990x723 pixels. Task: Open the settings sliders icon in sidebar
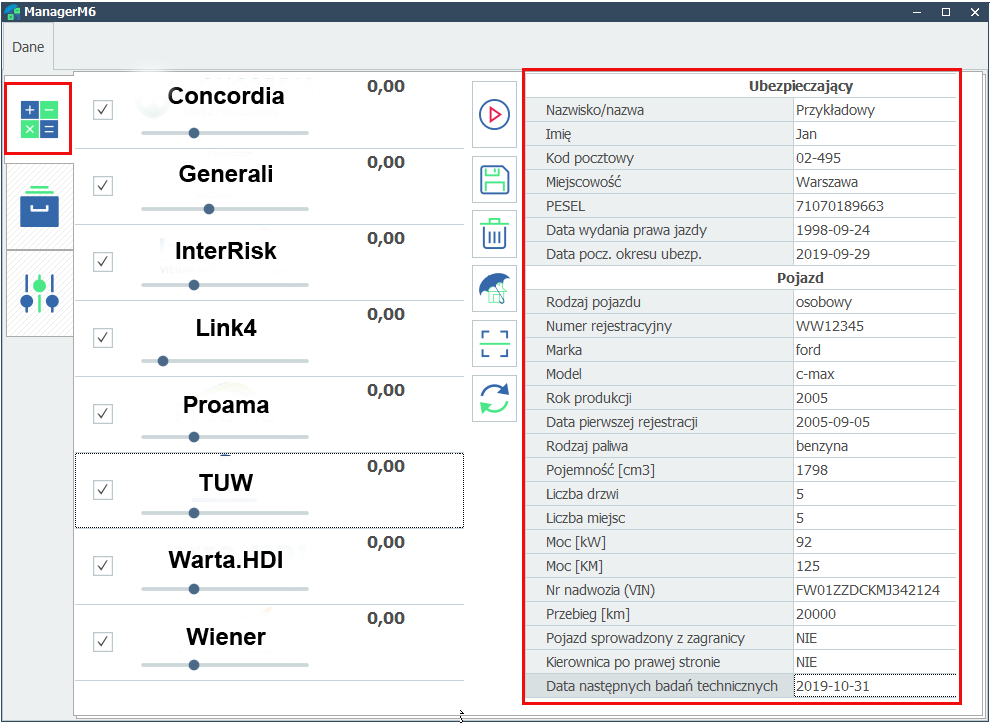39,293
